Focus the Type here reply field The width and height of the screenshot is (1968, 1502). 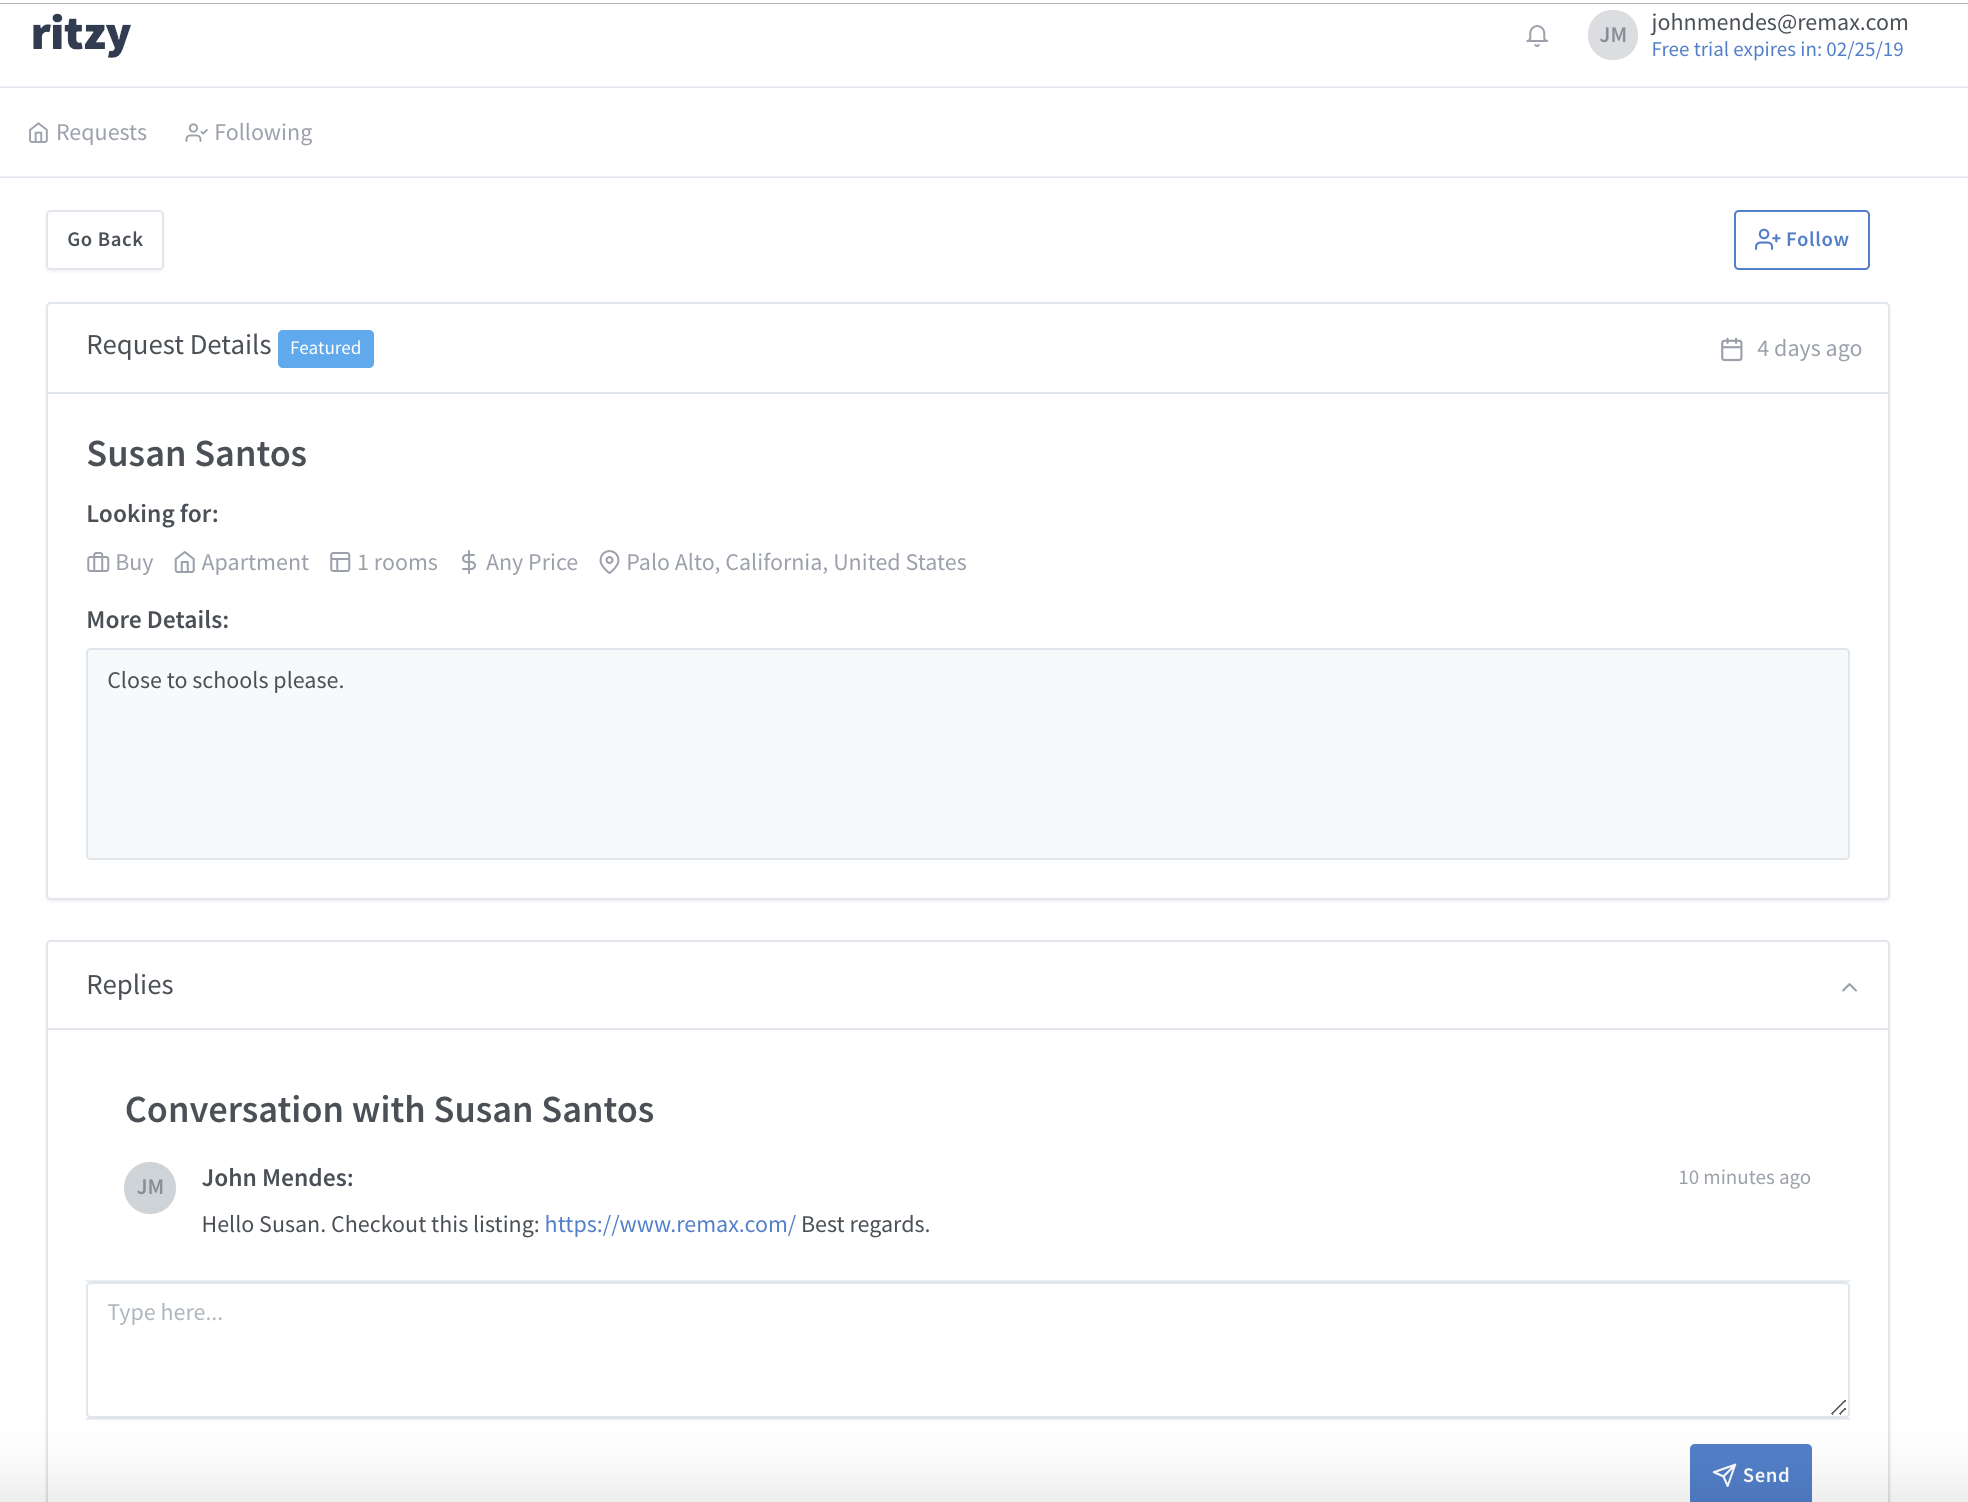click(x=967, y=1349)
